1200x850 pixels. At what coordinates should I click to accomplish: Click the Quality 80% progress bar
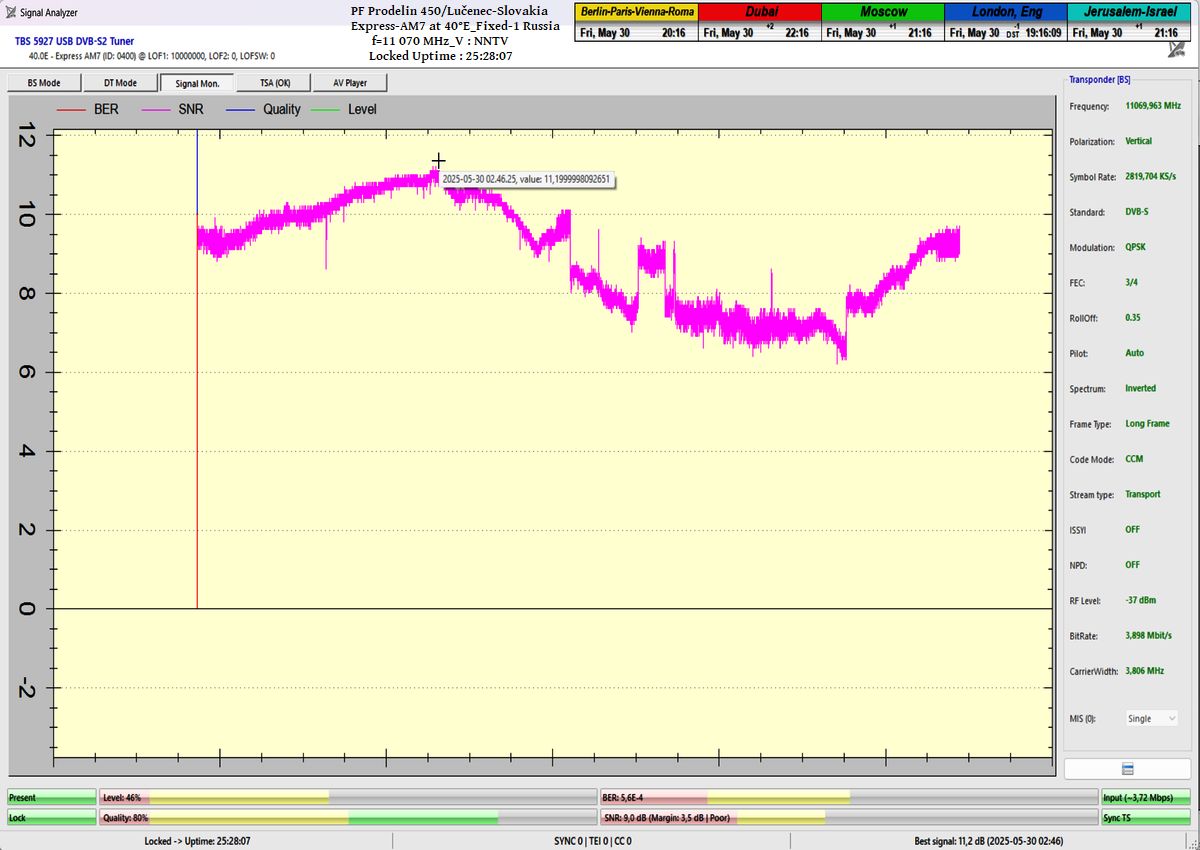347,818
